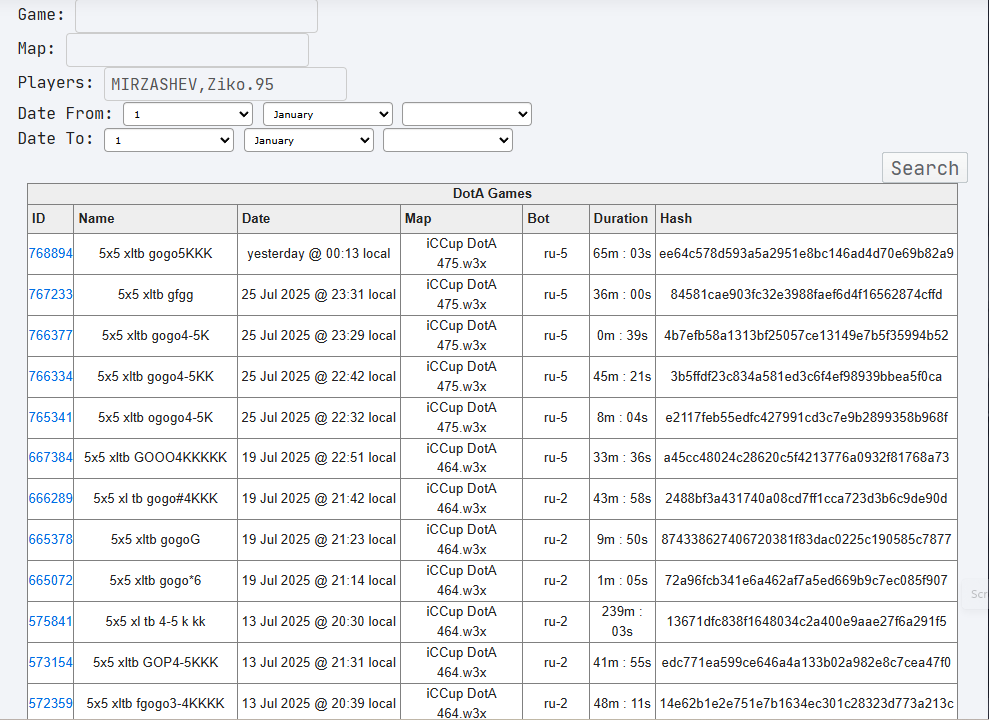This screenshot has height=720, width=989.
Task: Open the Date To day dropdown
Action: pos(169,140)
